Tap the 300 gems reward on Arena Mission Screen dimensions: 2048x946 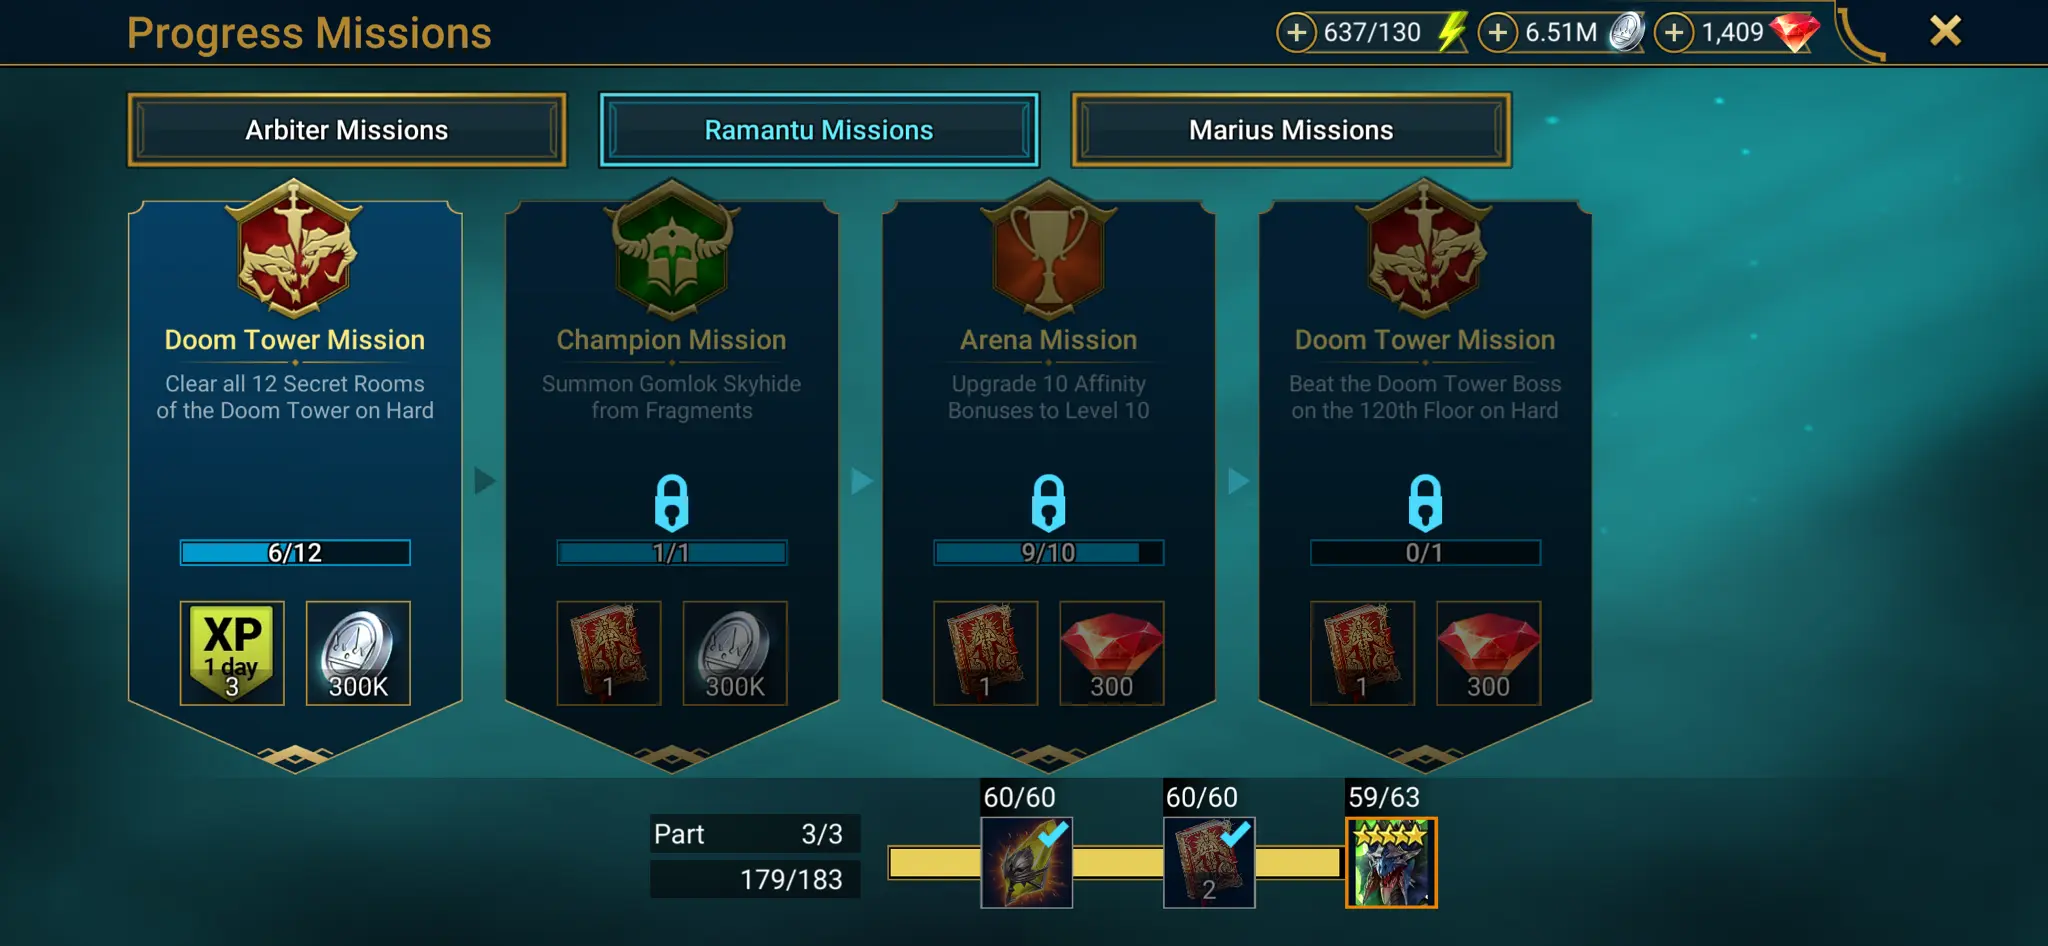(x=1111, y=653)
